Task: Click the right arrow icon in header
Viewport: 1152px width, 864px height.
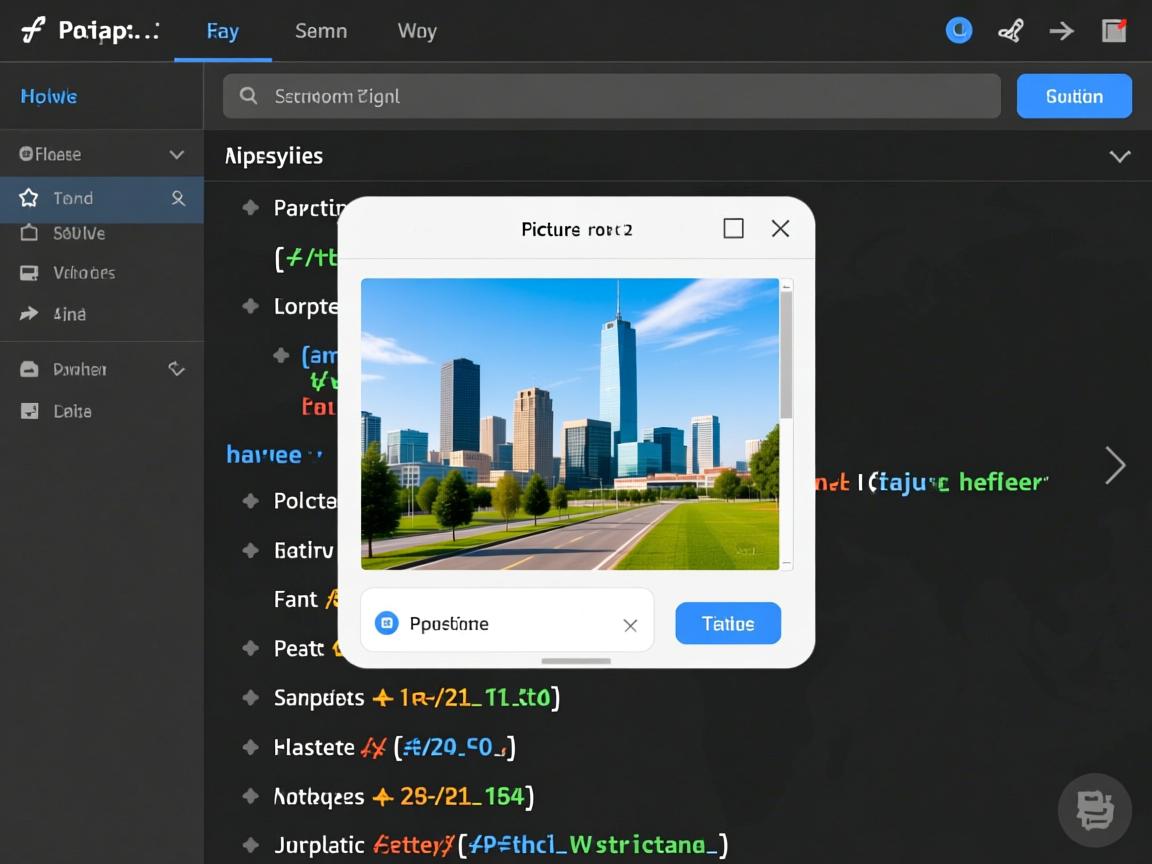Action: point(1061,31)
